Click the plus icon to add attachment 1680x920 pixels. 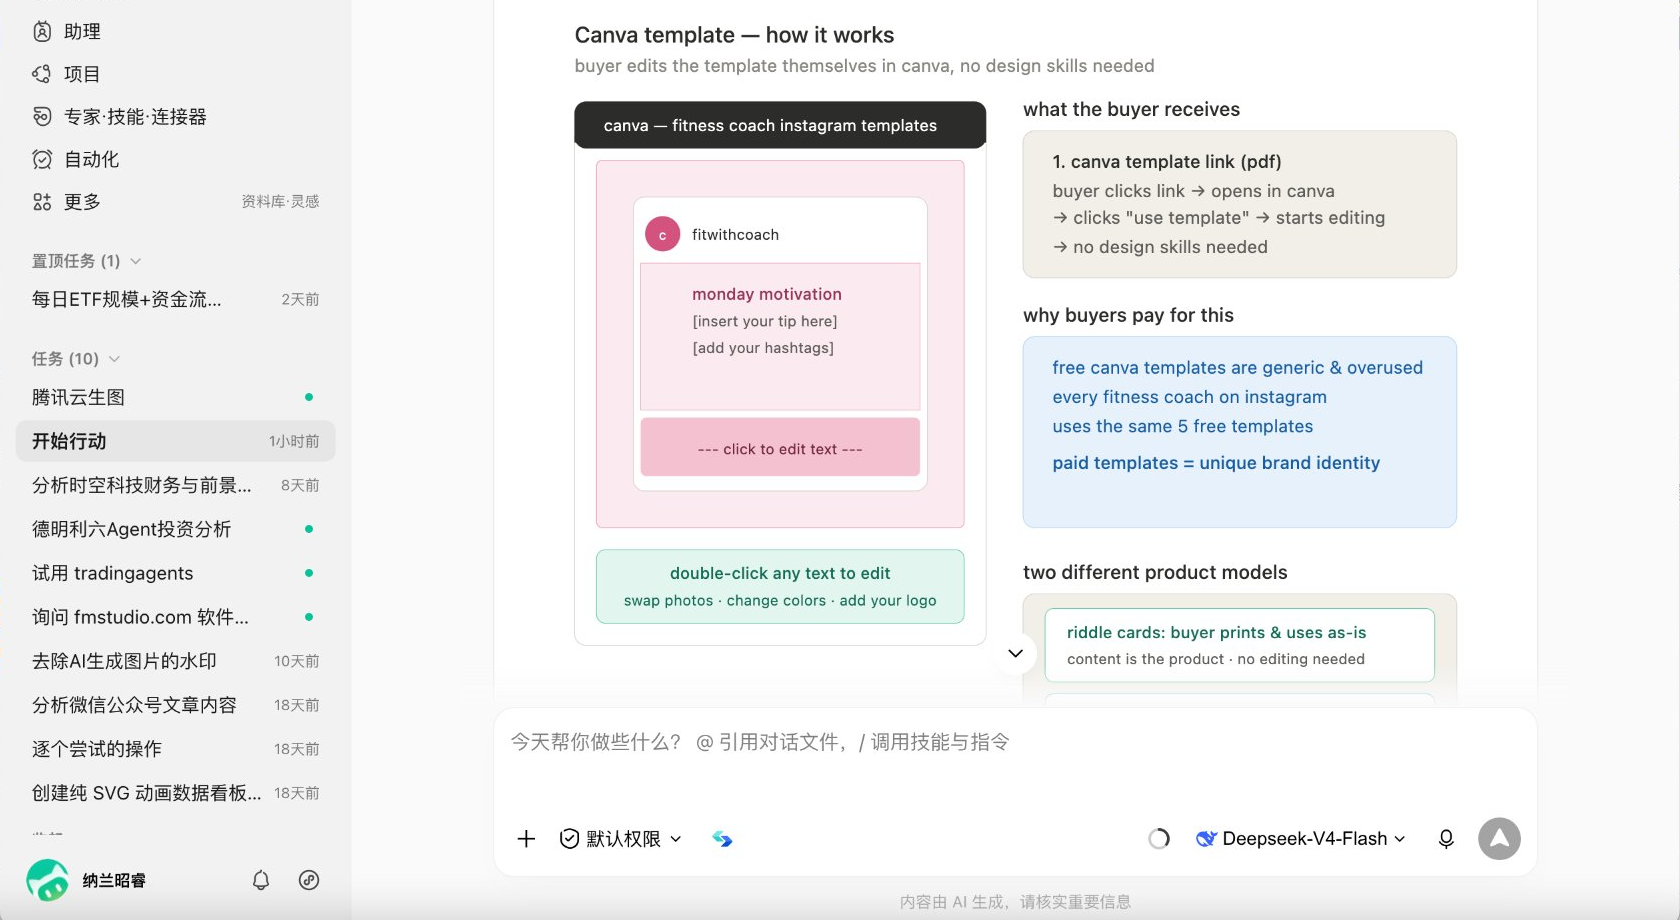(x=526, y=839)
